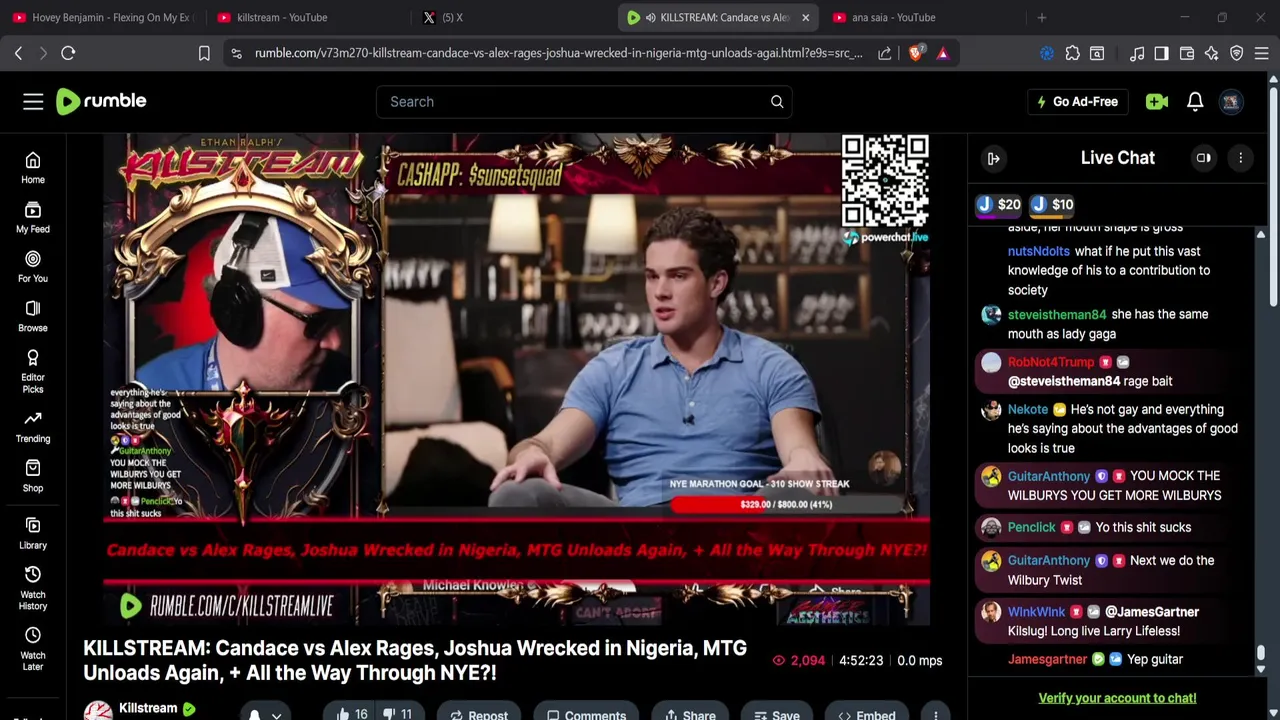Click the Embed button
This screenshot has width=1280, height=720.
tap(866, 714)
